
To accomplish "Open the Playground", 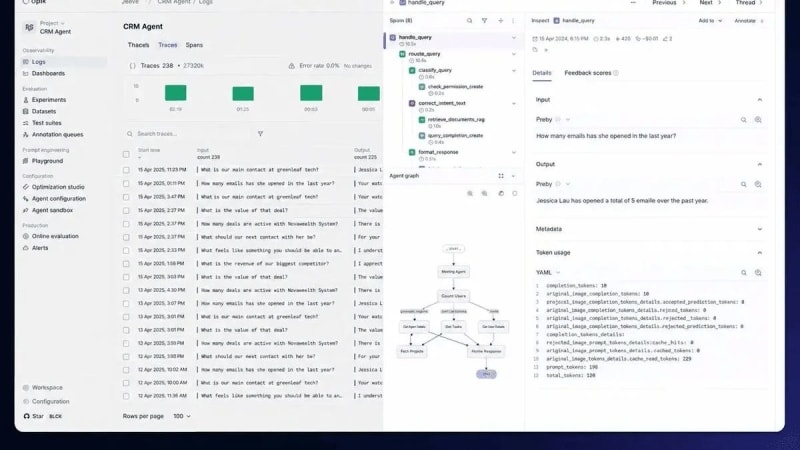I will [47, 161].
